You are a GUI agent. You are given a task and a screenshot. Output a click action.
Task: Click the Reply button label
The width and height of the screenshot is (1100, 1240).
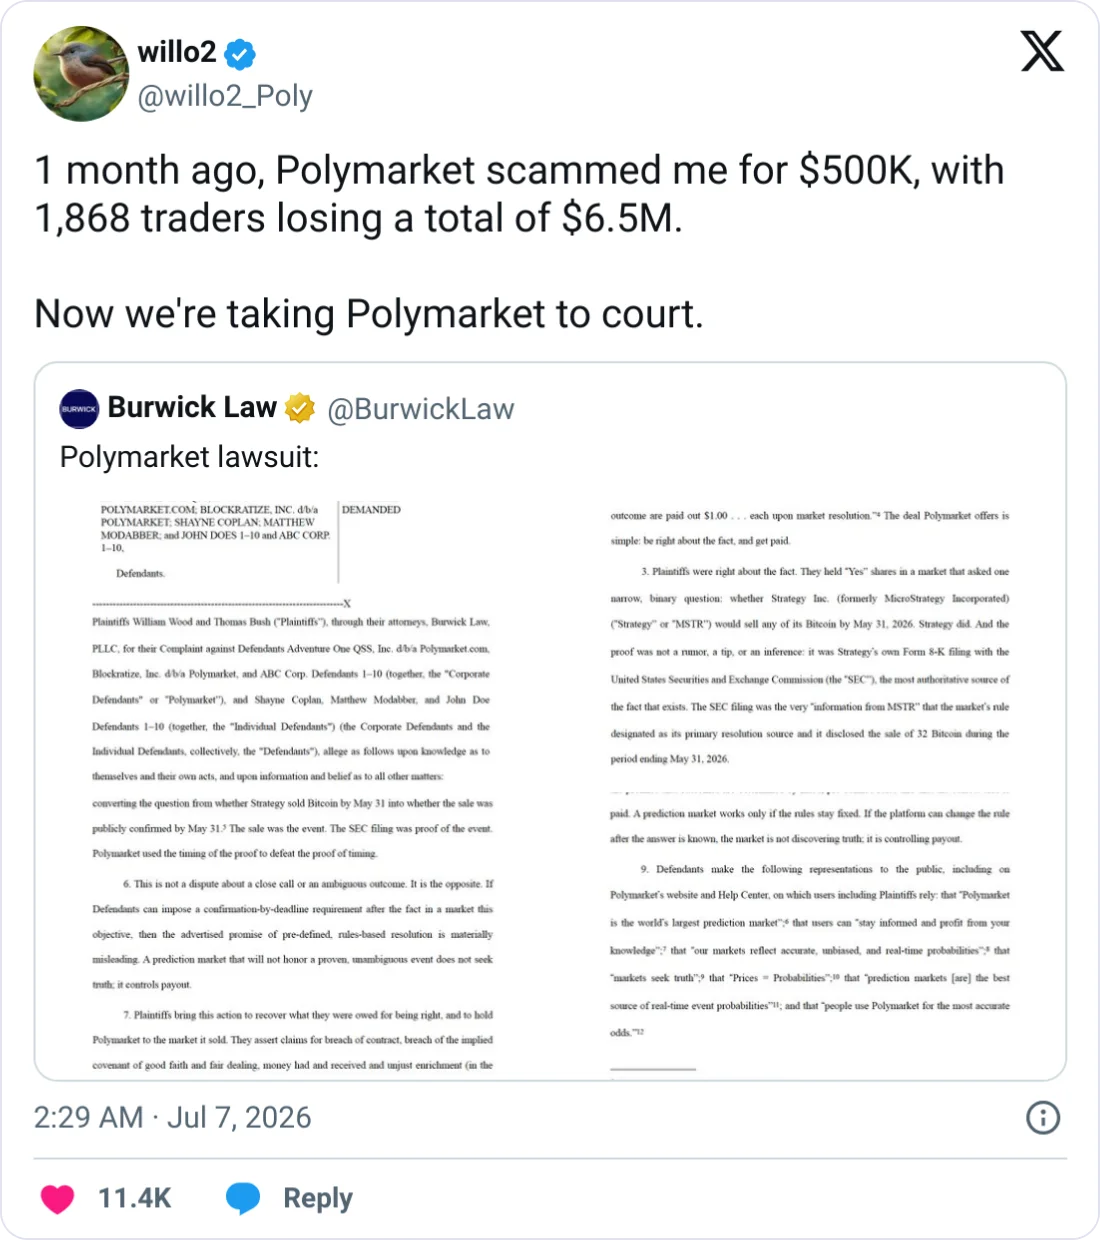pos(318,1198)
